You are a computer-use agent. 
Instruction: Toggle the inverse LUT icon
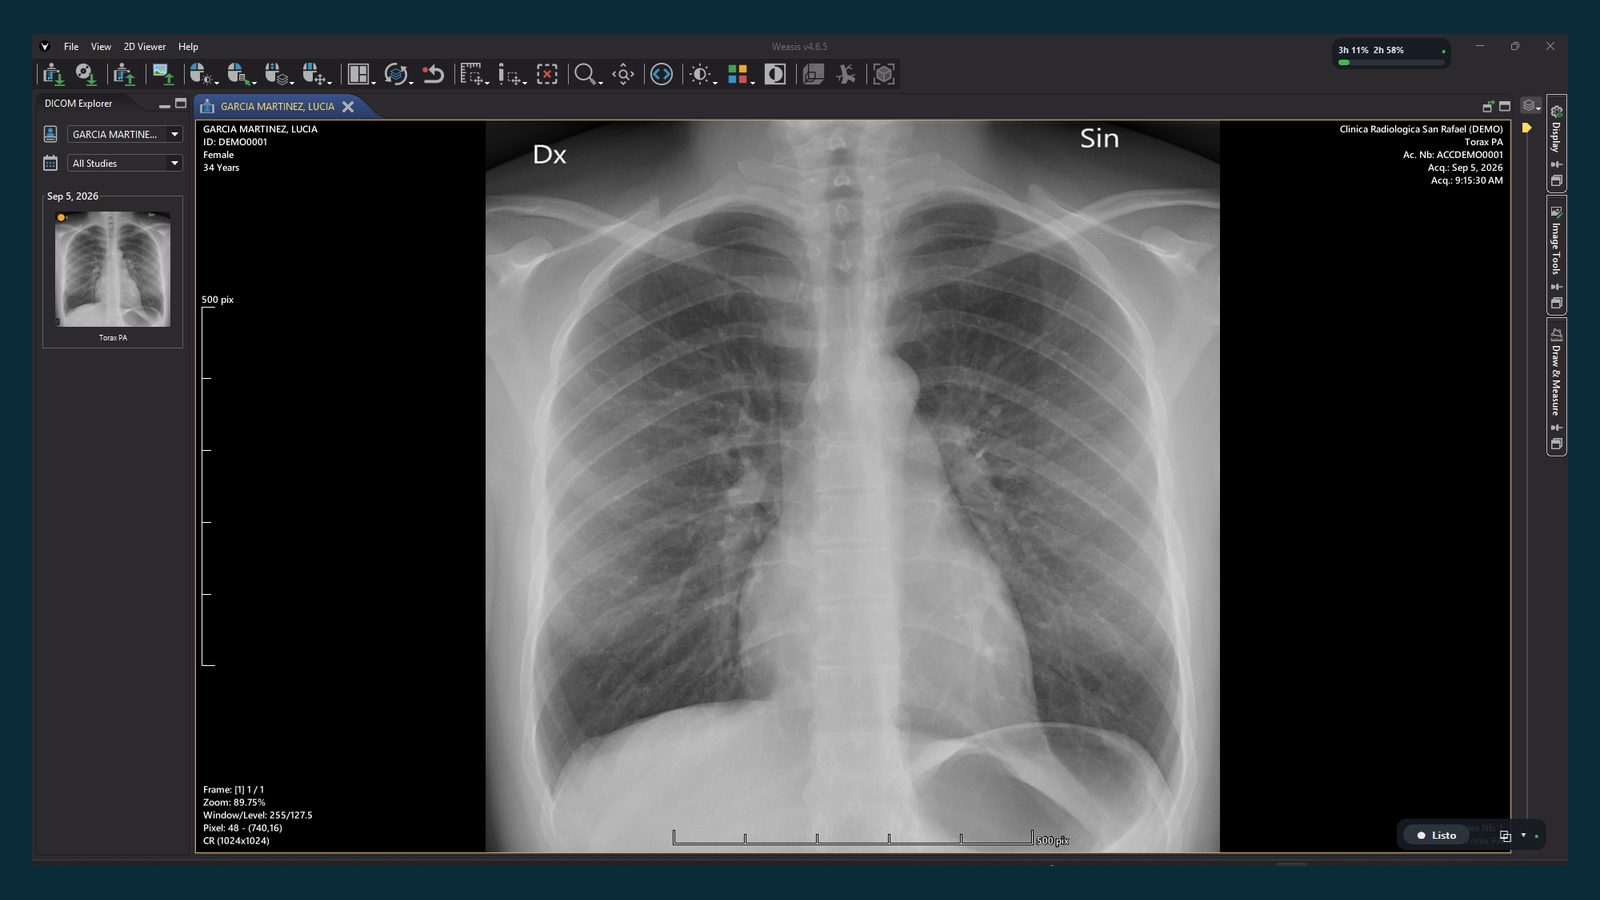(x=775, y=74)
